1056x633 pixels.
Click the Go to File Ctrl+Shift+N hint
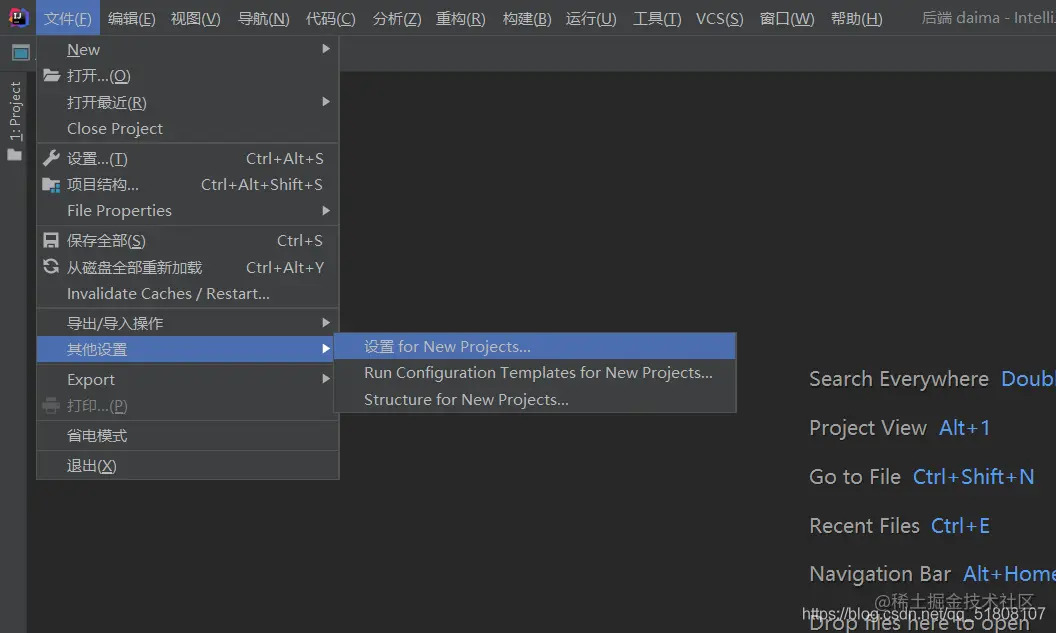pyautogui.click(x=921, y=477)
